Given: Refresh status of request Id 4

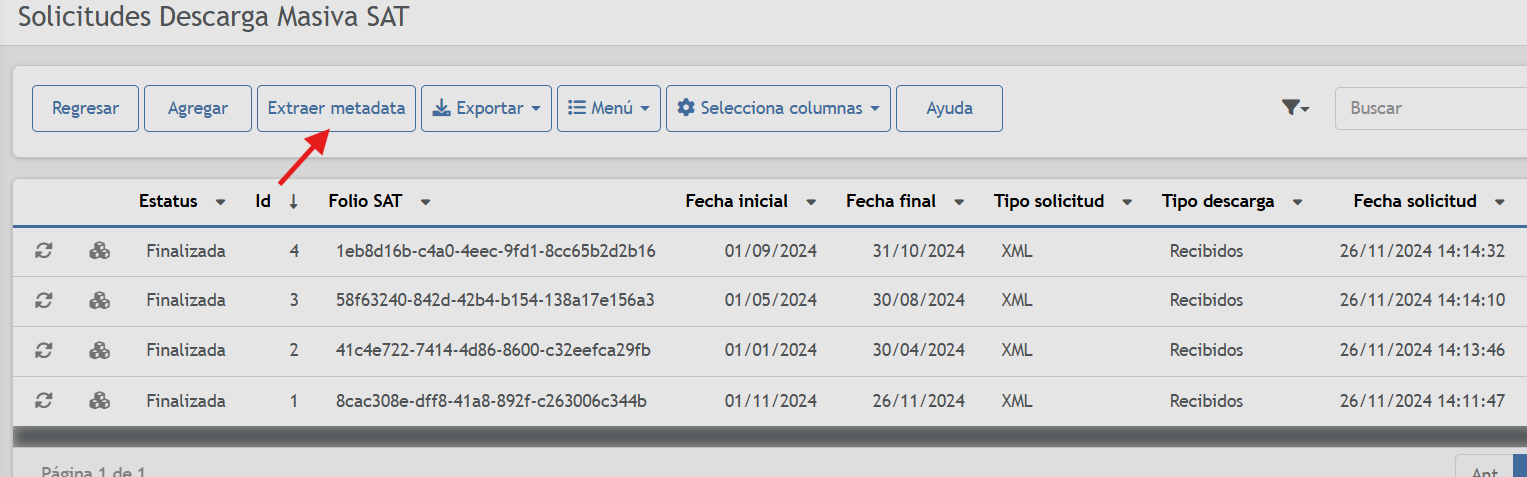Looking at the screenshot, I should (43, 251).
